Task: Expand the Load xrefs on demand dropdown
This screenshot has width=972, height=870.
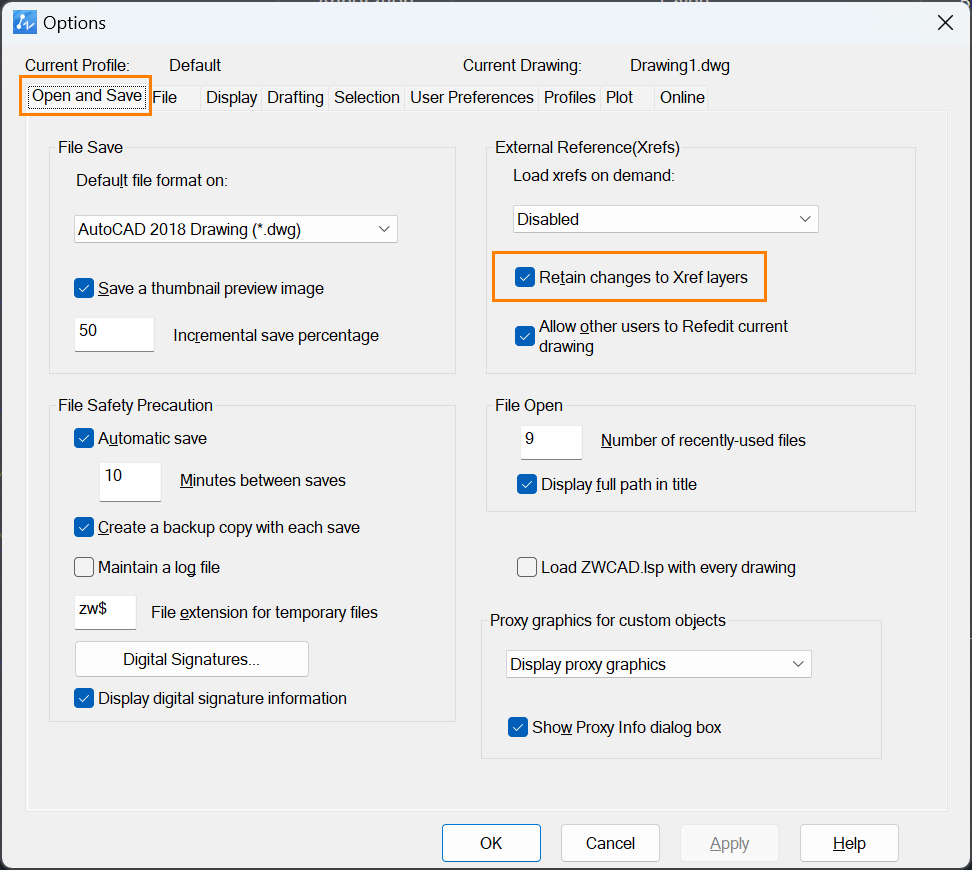Action: coord(666,219)
